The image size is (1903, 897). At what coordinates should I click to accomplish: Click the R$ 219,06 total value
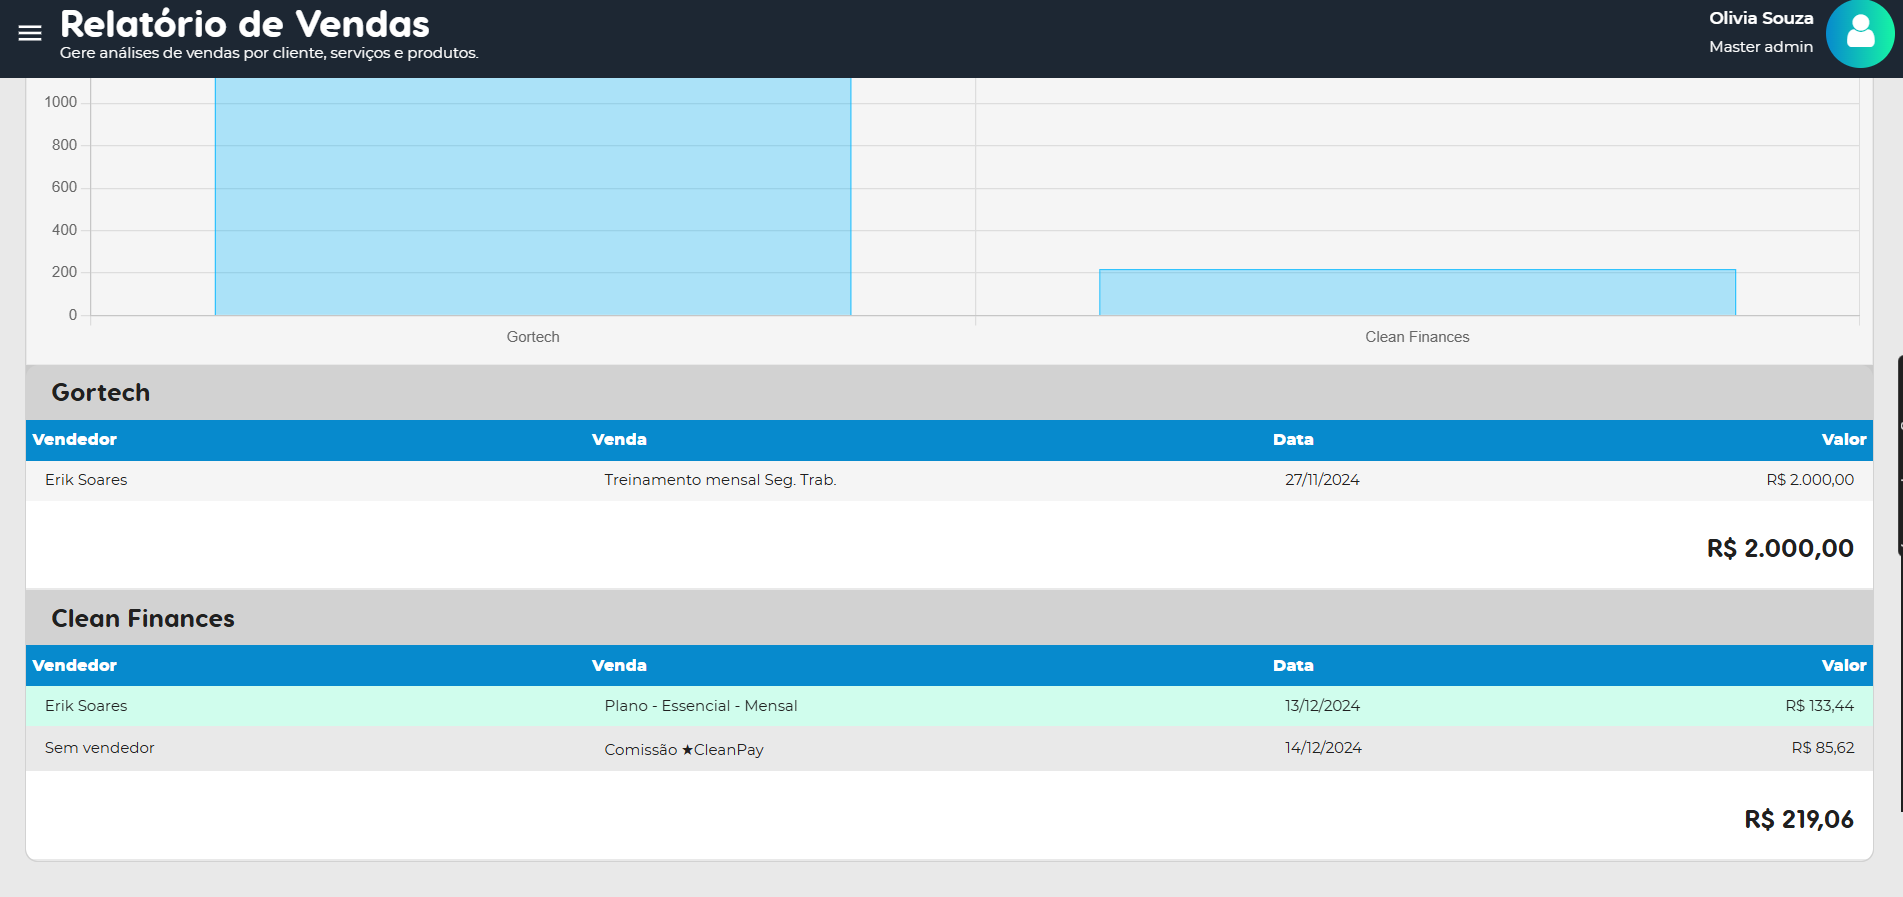click(1798, 819)
